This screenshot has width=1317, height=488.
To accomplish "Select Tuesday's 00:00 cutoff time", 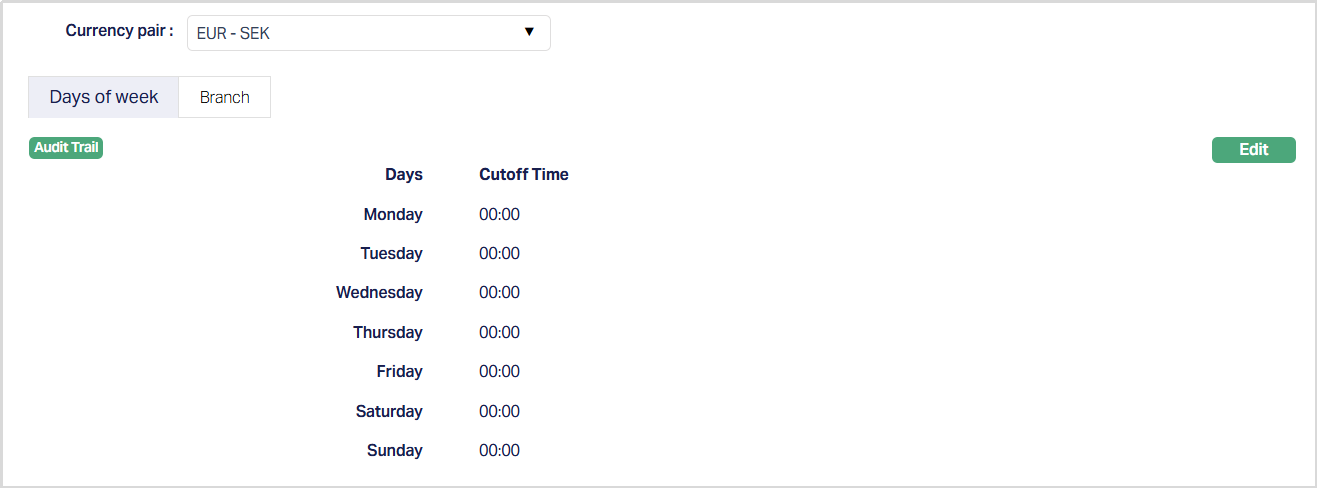I will click(499, 253).
